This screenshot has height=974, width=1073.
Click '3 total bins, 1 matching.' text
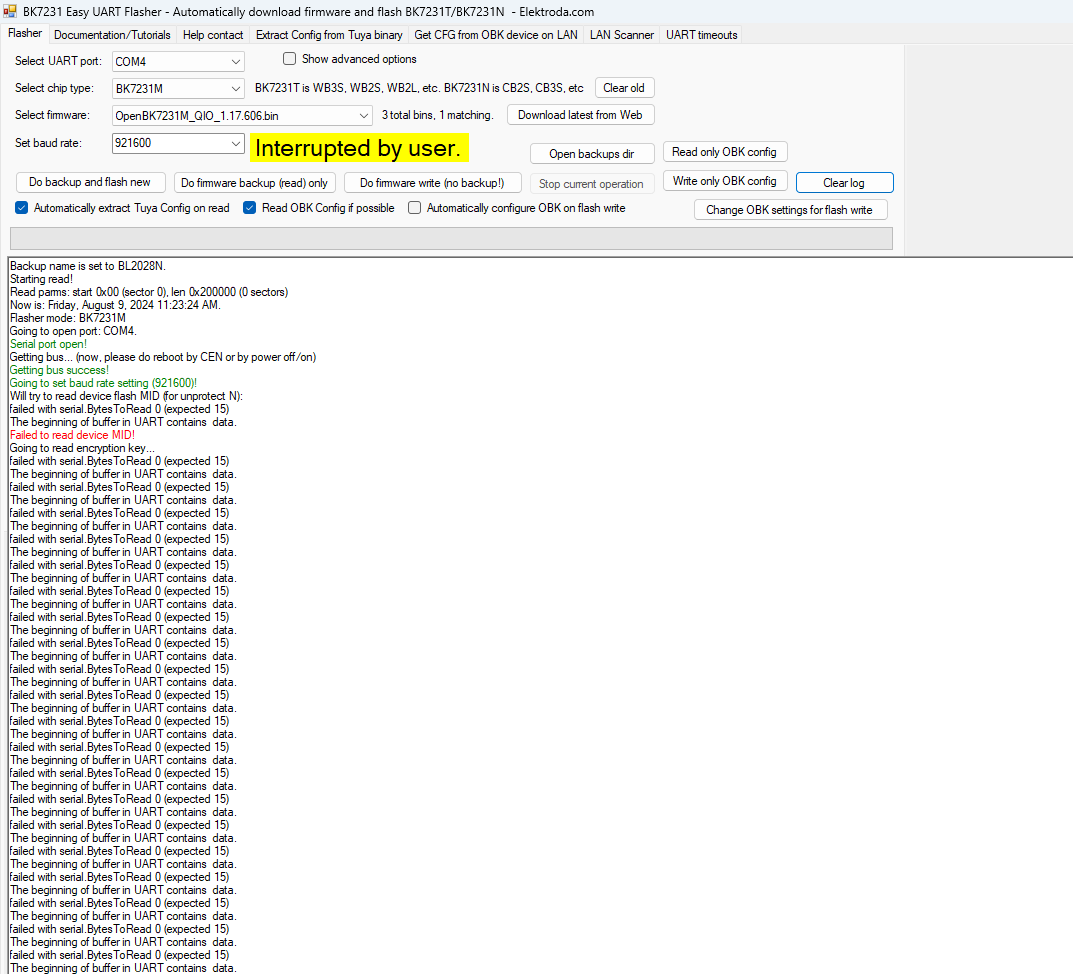[438, 115]
